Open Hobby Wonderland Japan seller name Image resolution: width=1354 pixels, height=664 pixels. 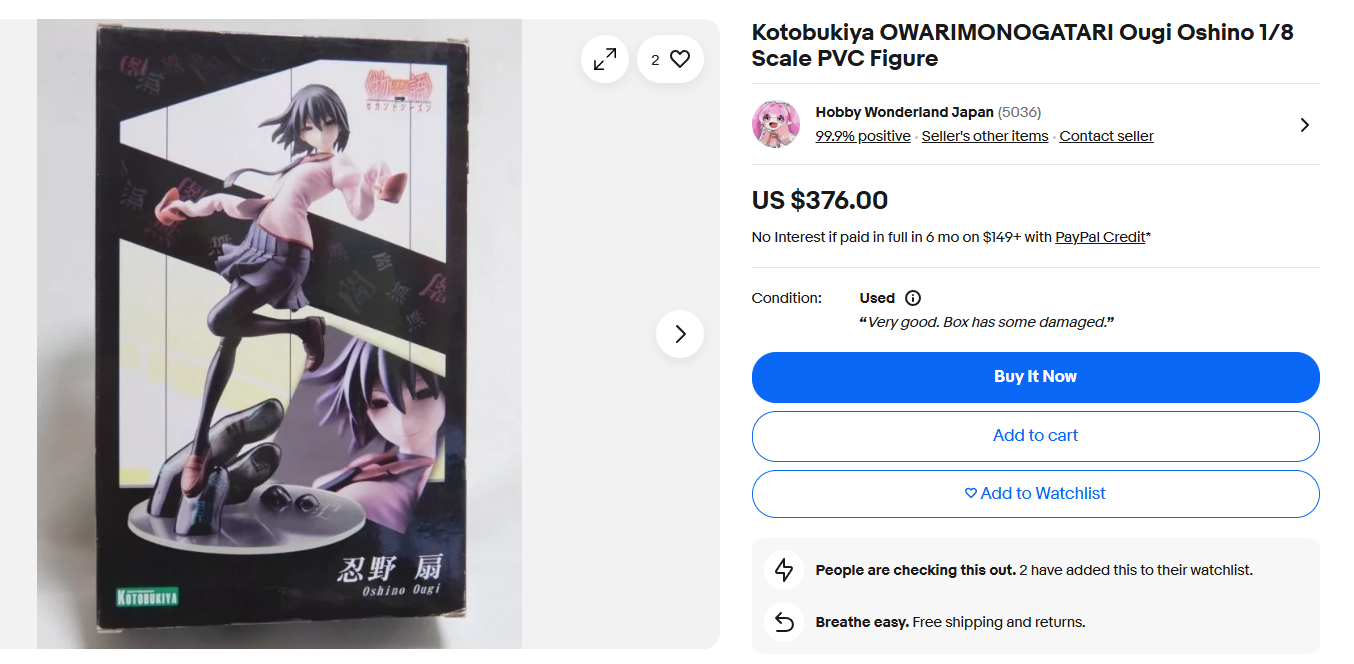click(x=905, y=112)
